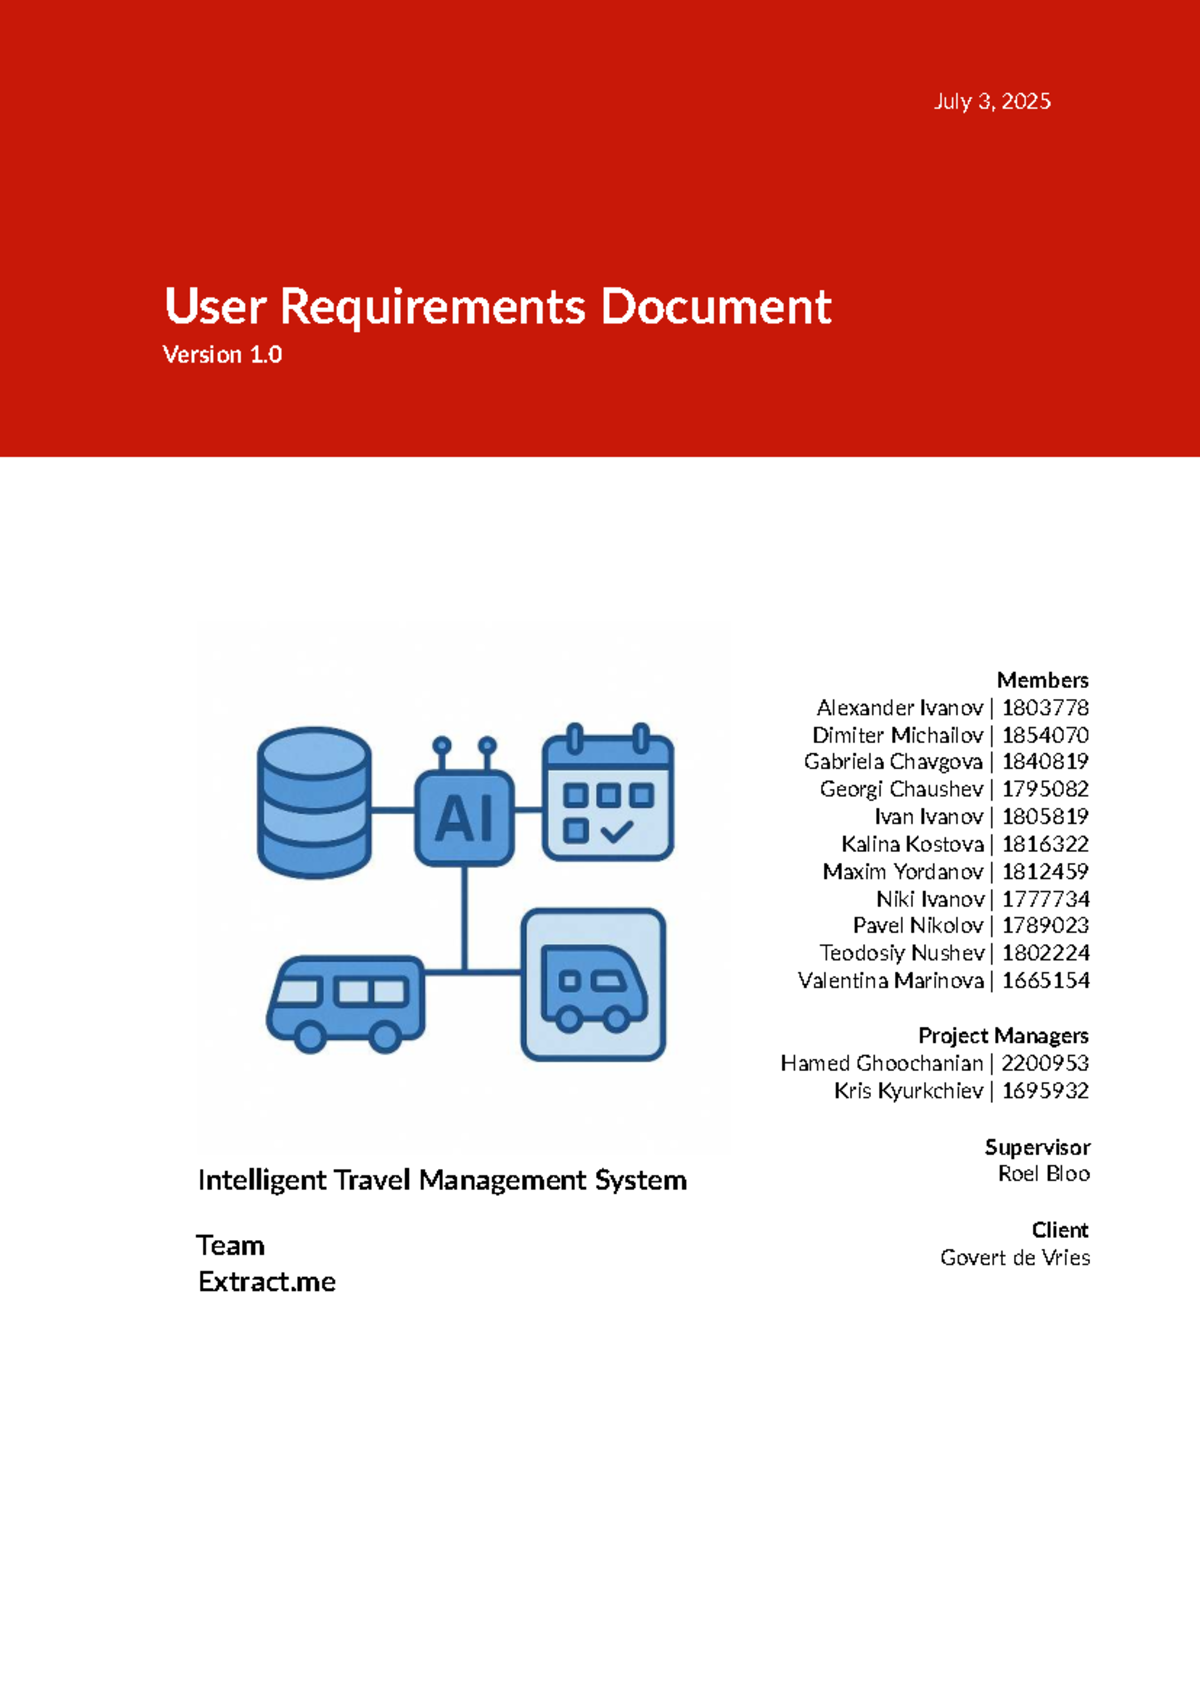Image resolution: width=1200 pixels, height=1696 pixels.
Task: Click the row 'Gabriela Chavgova | 1840819'
Action: pyautogui.click(x=946, y=762)
